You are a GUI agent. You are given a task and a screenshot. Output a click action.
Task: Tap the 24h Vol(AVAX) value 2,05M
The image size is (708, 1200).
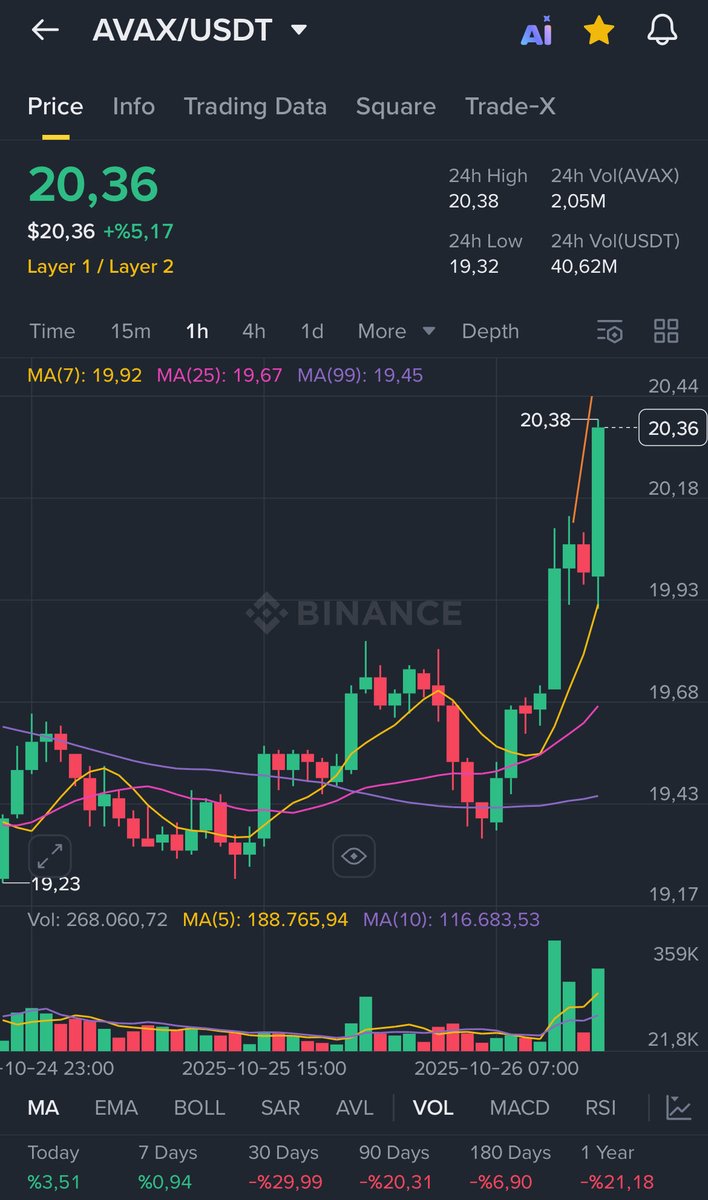tap(580, 202)
